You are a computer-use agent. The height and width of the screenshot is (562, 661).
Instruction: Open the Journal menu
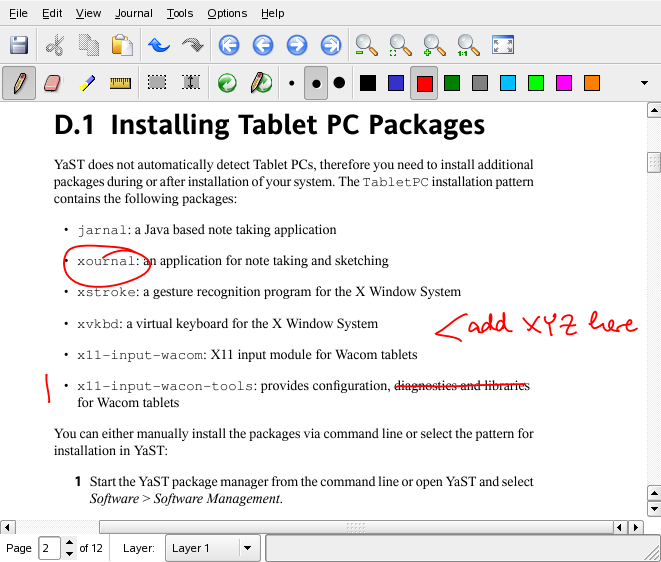pos(133,13)
